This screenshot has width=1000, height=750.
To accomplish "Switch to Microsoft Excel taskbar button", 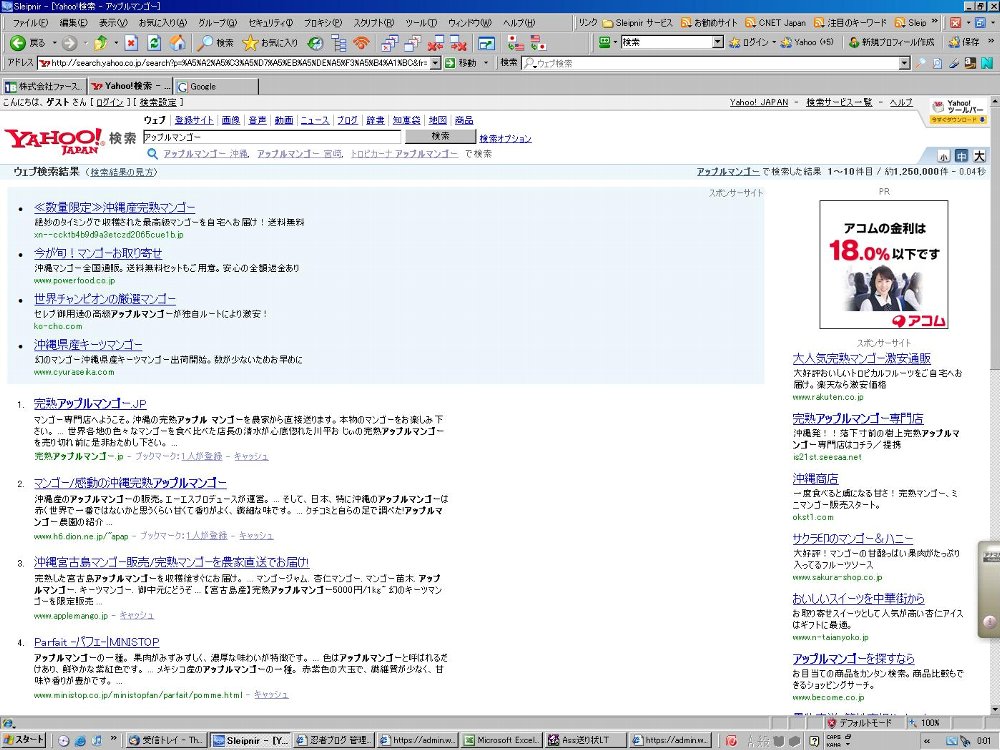I will [501, 740].
